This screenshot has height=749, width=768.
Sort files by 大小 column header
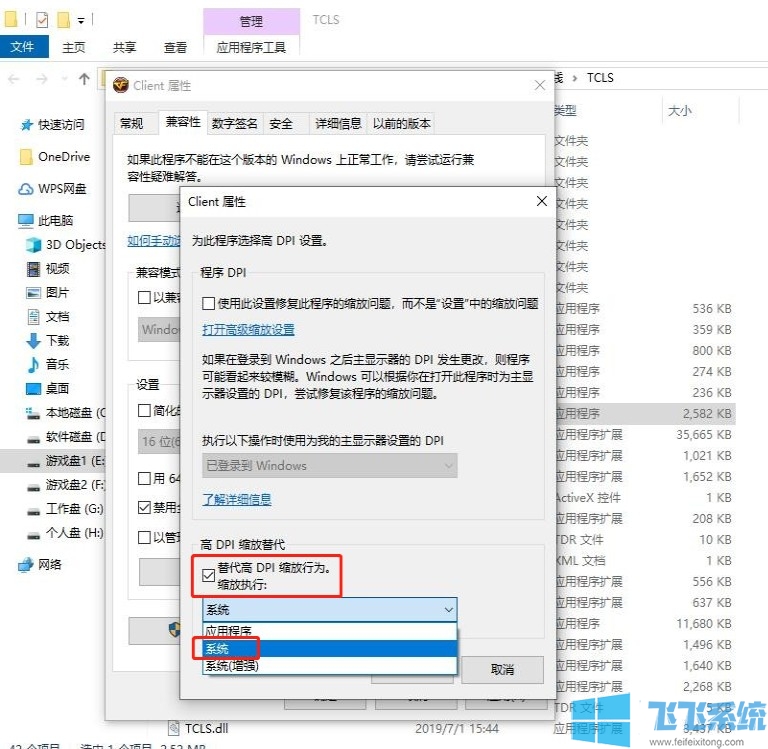680,111
